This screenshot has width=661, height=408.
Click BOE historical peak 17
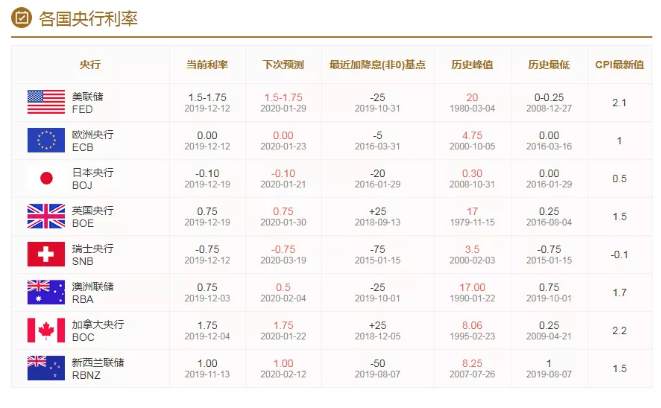[472, 211]
